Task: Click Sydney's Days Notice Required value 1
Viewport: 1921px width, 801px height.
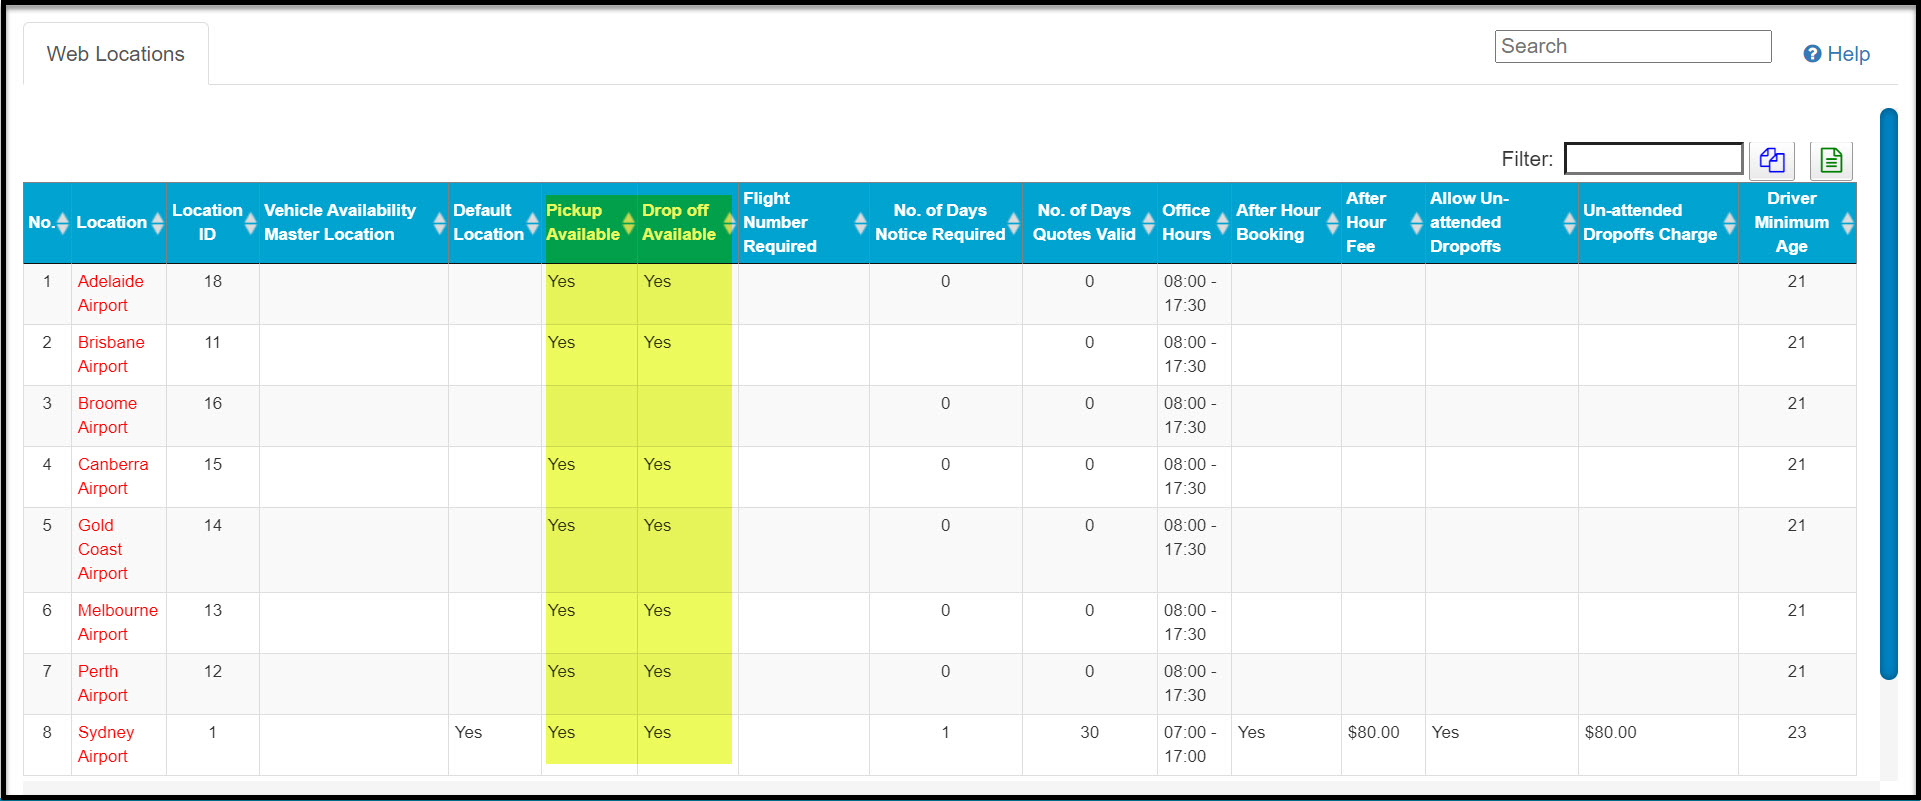Action: click(946, 733)
